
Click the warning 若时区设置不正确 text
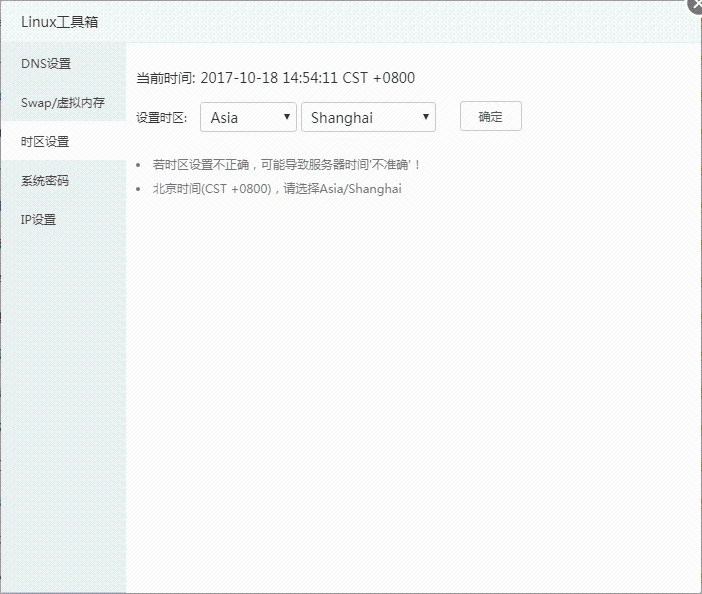coord(287,165)
